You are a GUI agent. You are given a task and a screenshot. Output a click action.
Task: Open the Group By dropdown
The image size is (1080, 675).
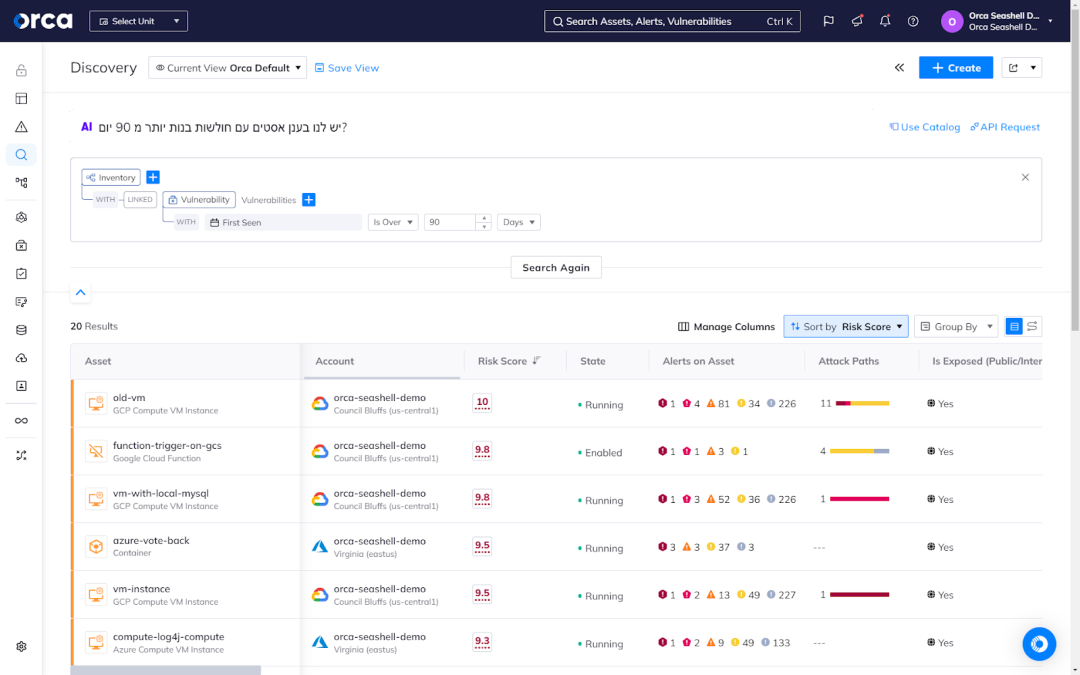coord(956,326)
